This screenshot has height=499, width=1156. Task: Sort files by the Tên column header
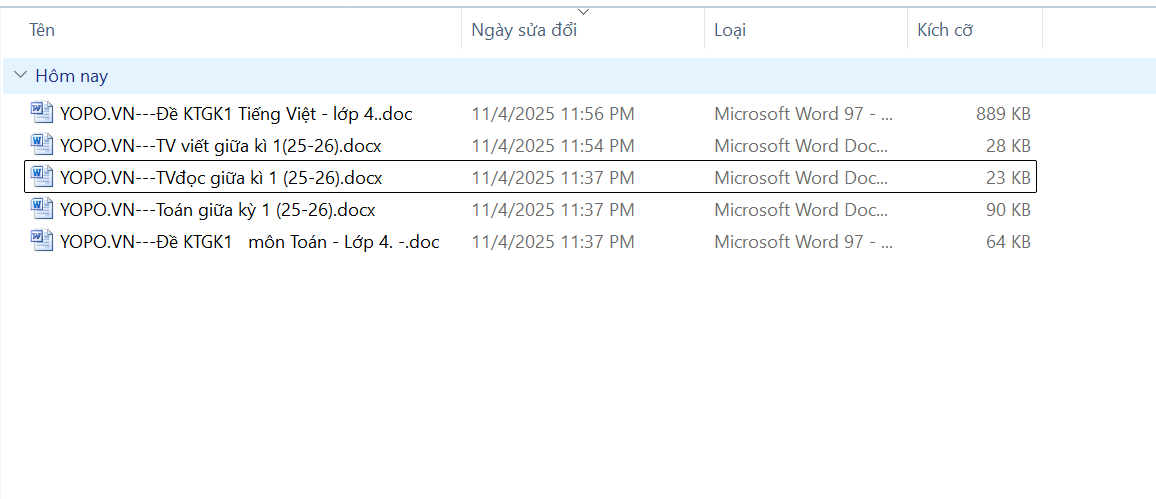42,30
